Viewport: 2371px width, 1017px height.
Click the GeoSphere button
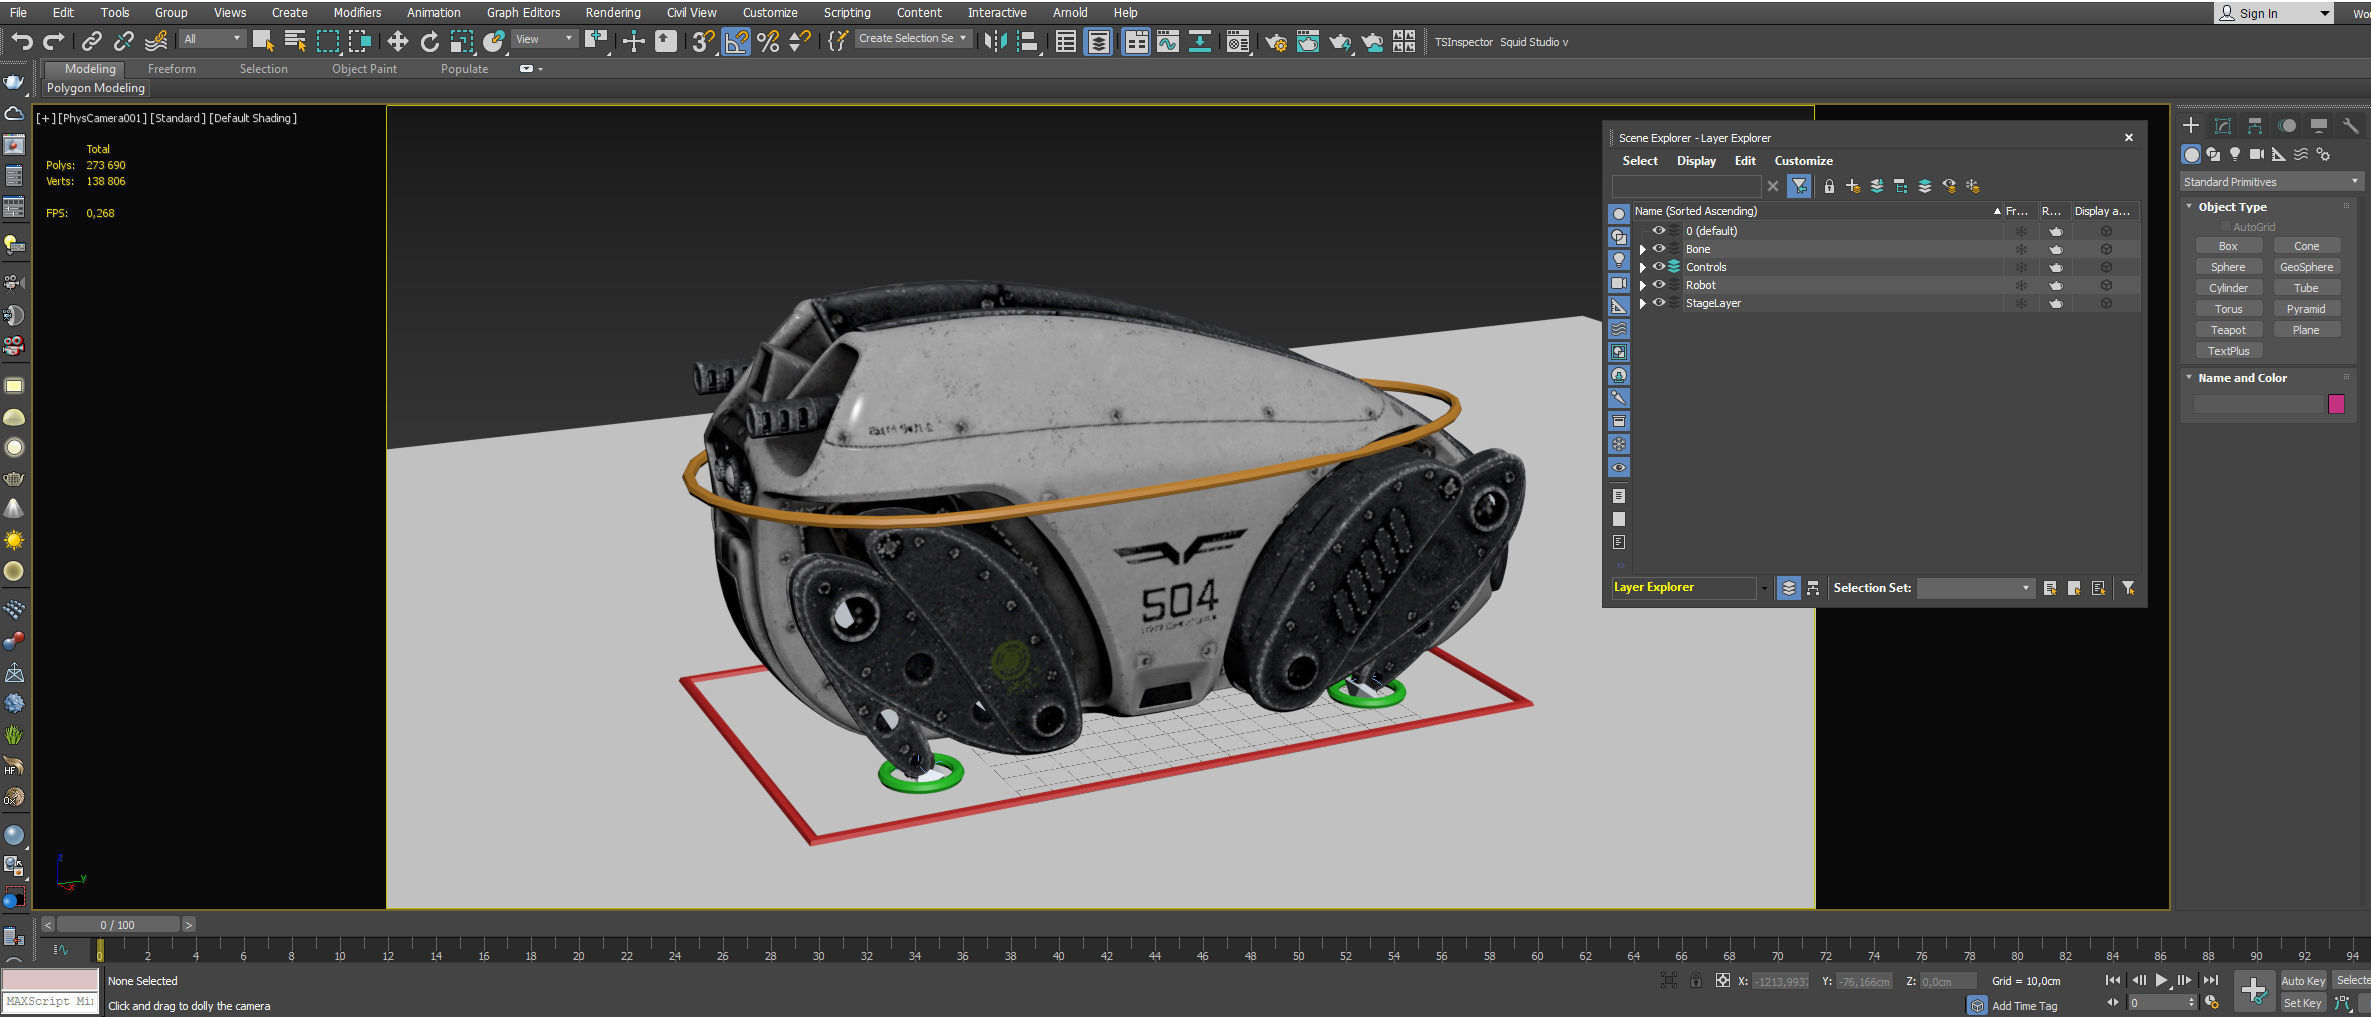coord(2306,267)
